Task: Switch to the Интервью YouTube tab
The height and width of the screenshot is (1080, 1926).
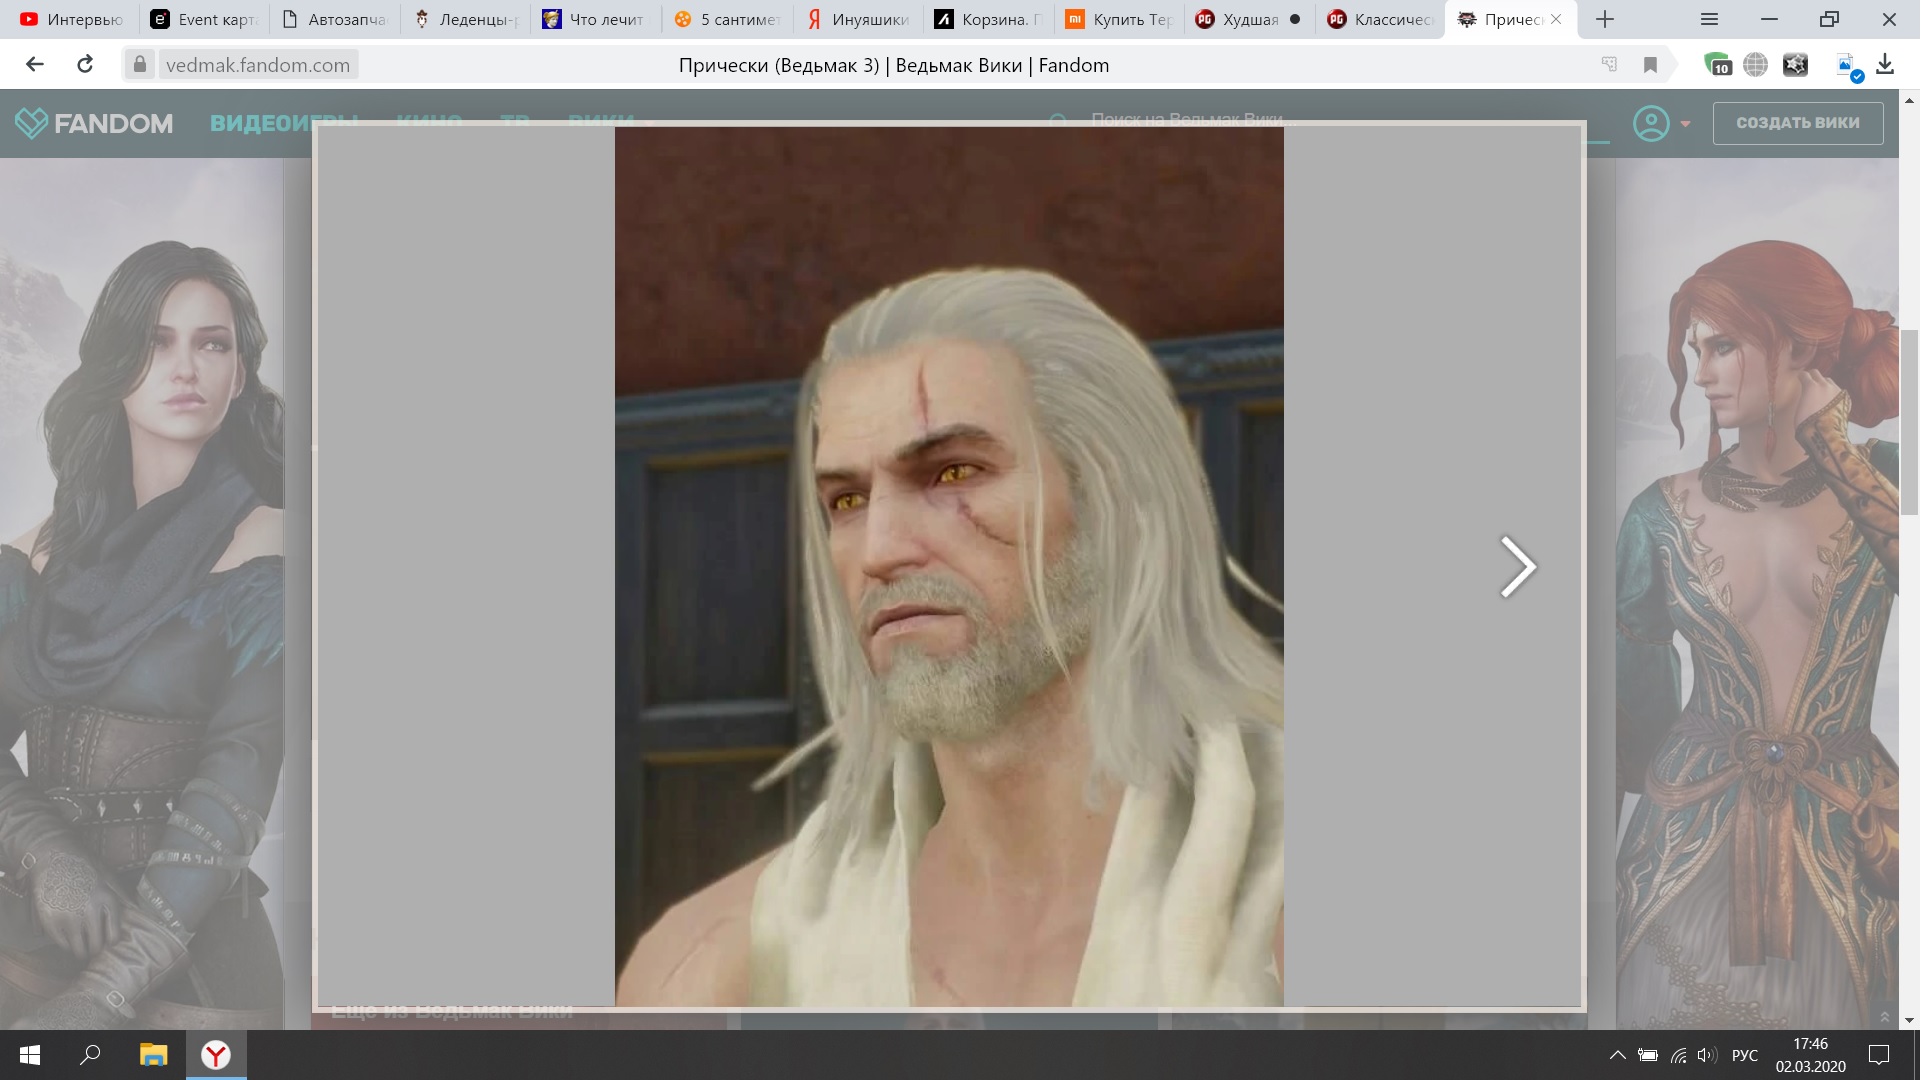Action: tap(72, 19)
